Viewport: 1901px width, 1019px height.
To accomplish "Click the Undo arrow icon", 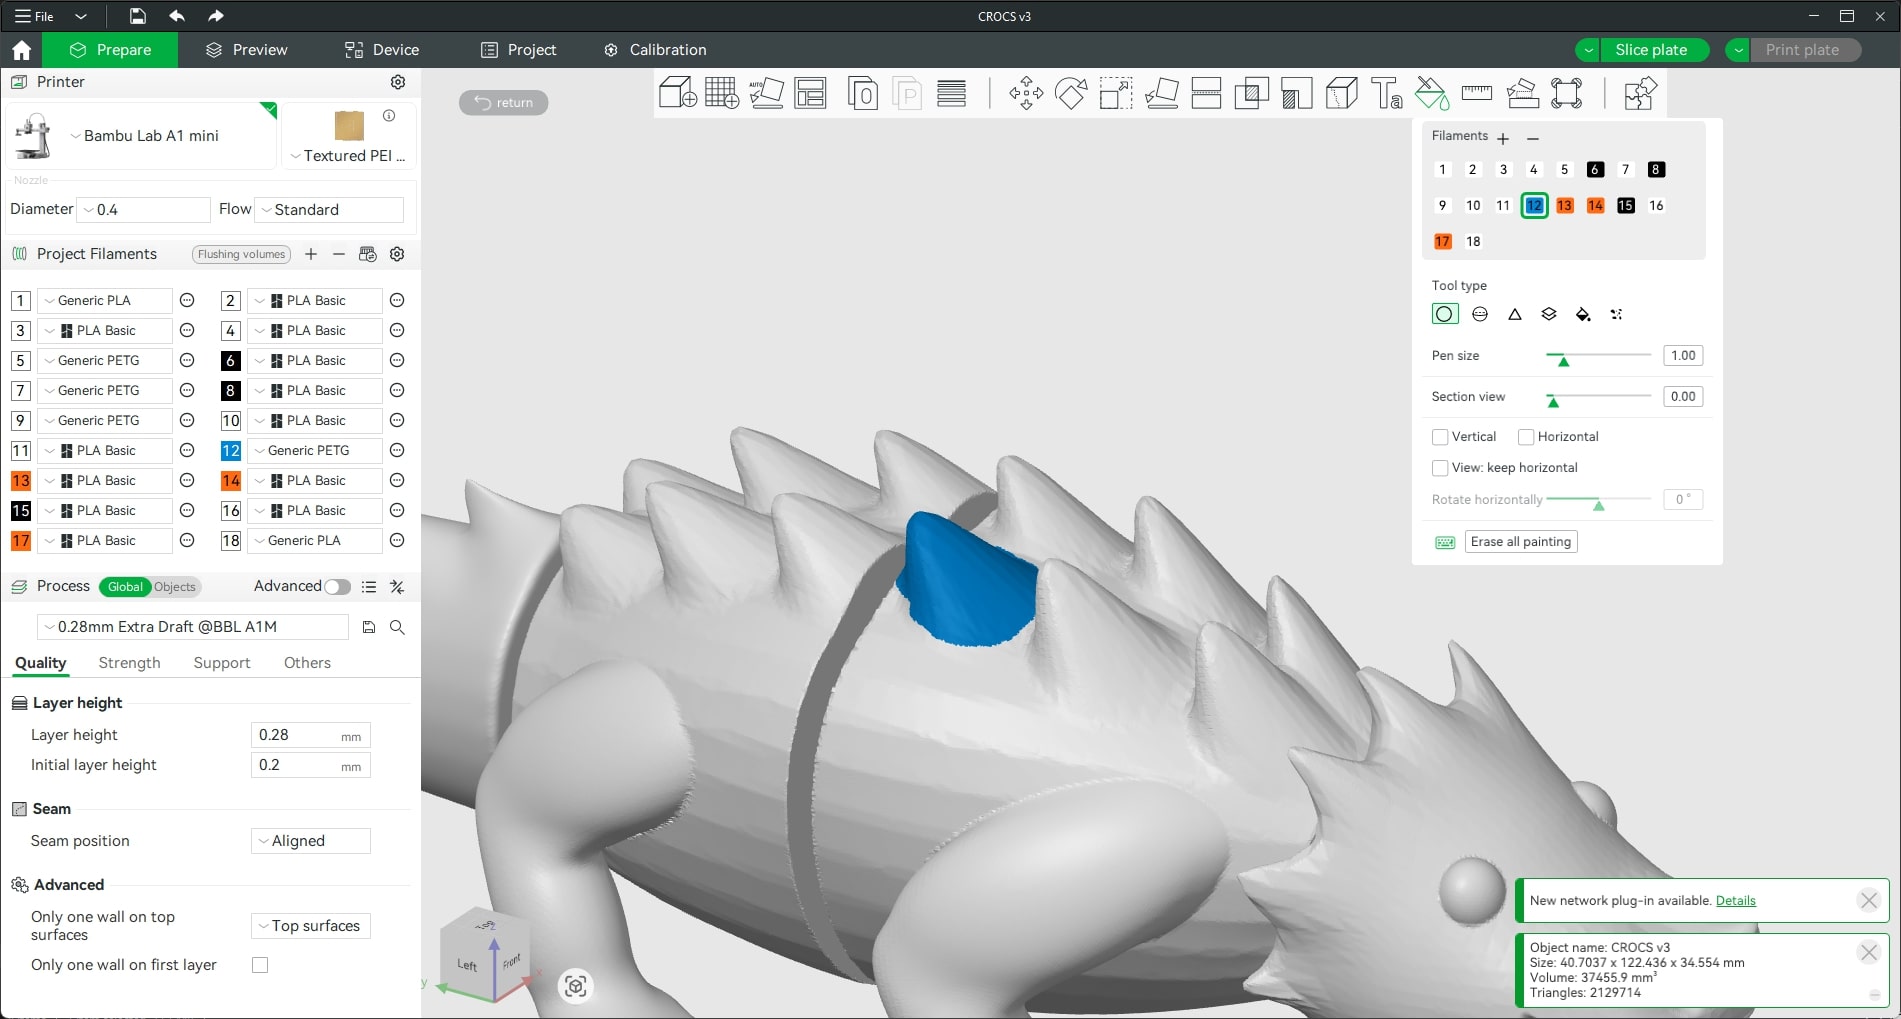I will tap(177, 16).
